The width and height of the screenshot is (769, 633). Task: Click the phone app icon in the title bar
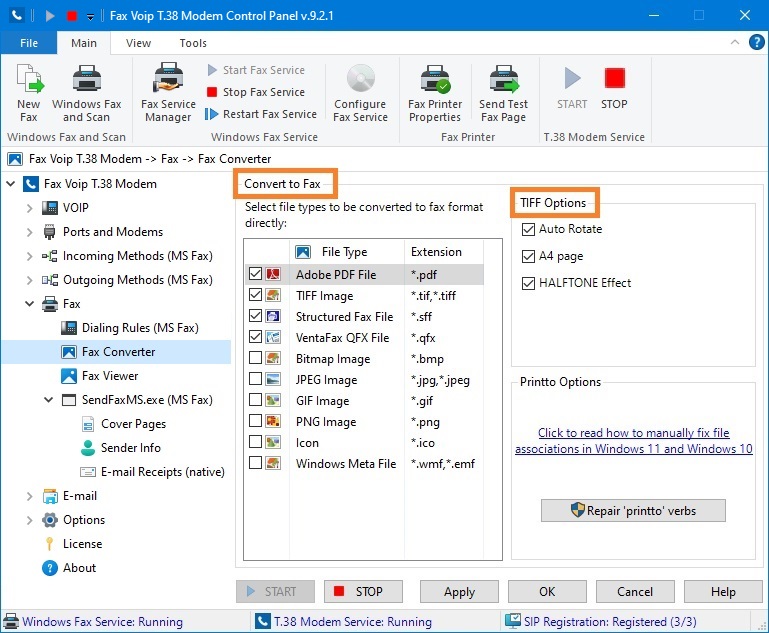[x=17, y=16]
